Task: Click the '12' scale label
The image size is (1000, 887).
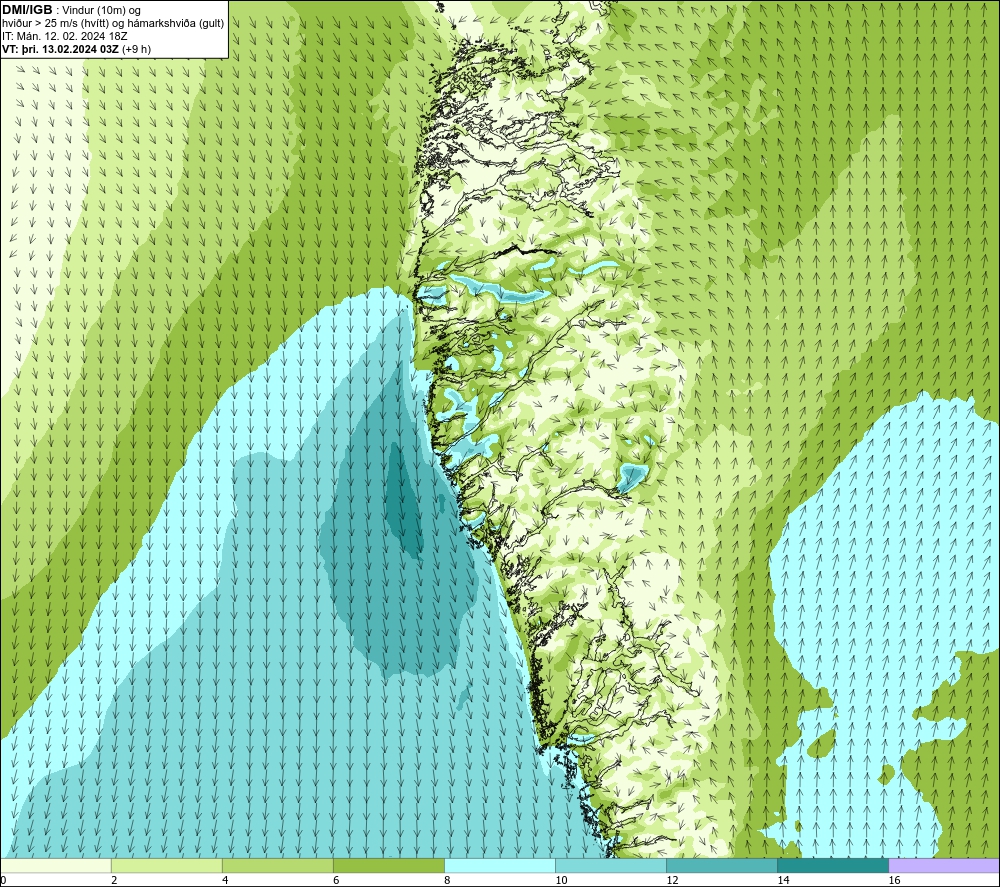Action: (x=672, y=881)
